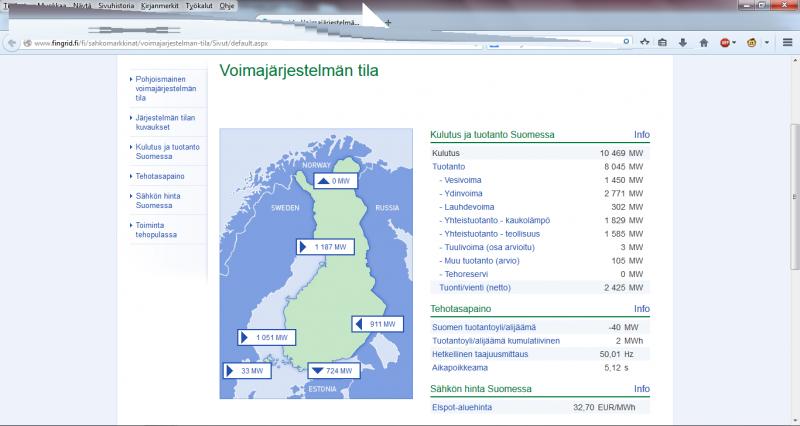Open a new tab with plus button

point(389,21)
